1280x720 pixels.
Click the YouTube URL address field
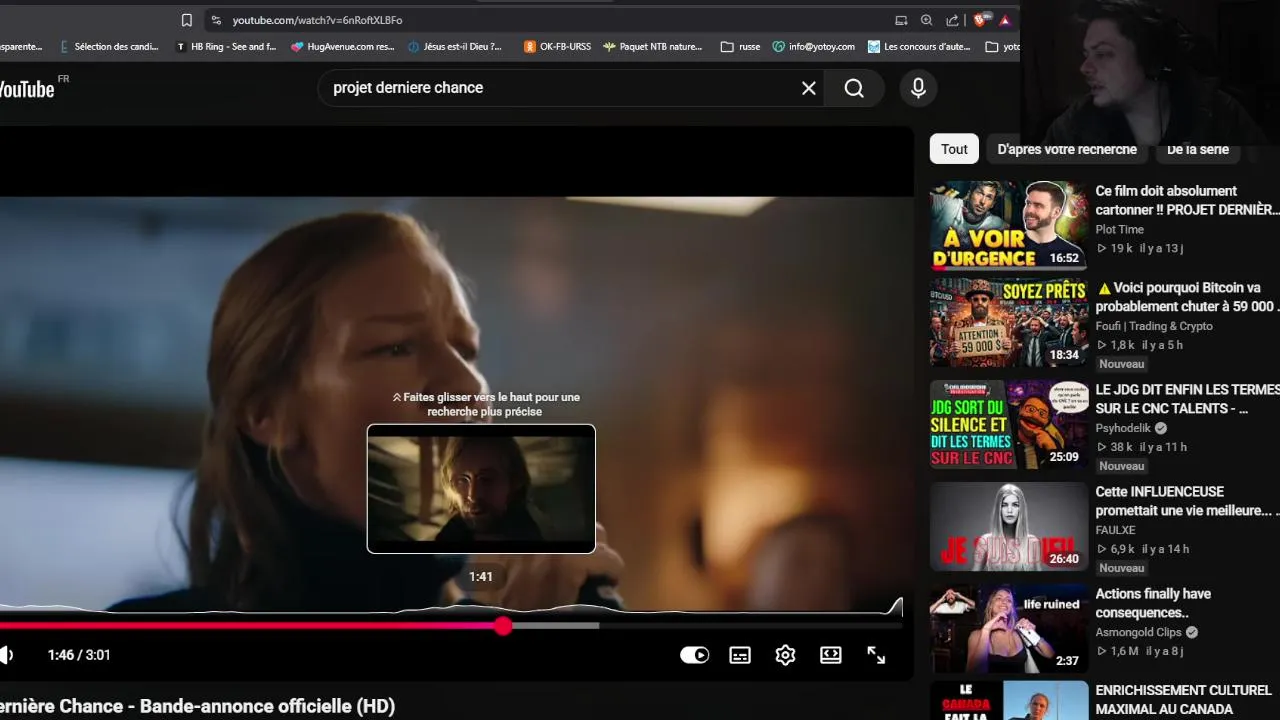tap(317, 20)
